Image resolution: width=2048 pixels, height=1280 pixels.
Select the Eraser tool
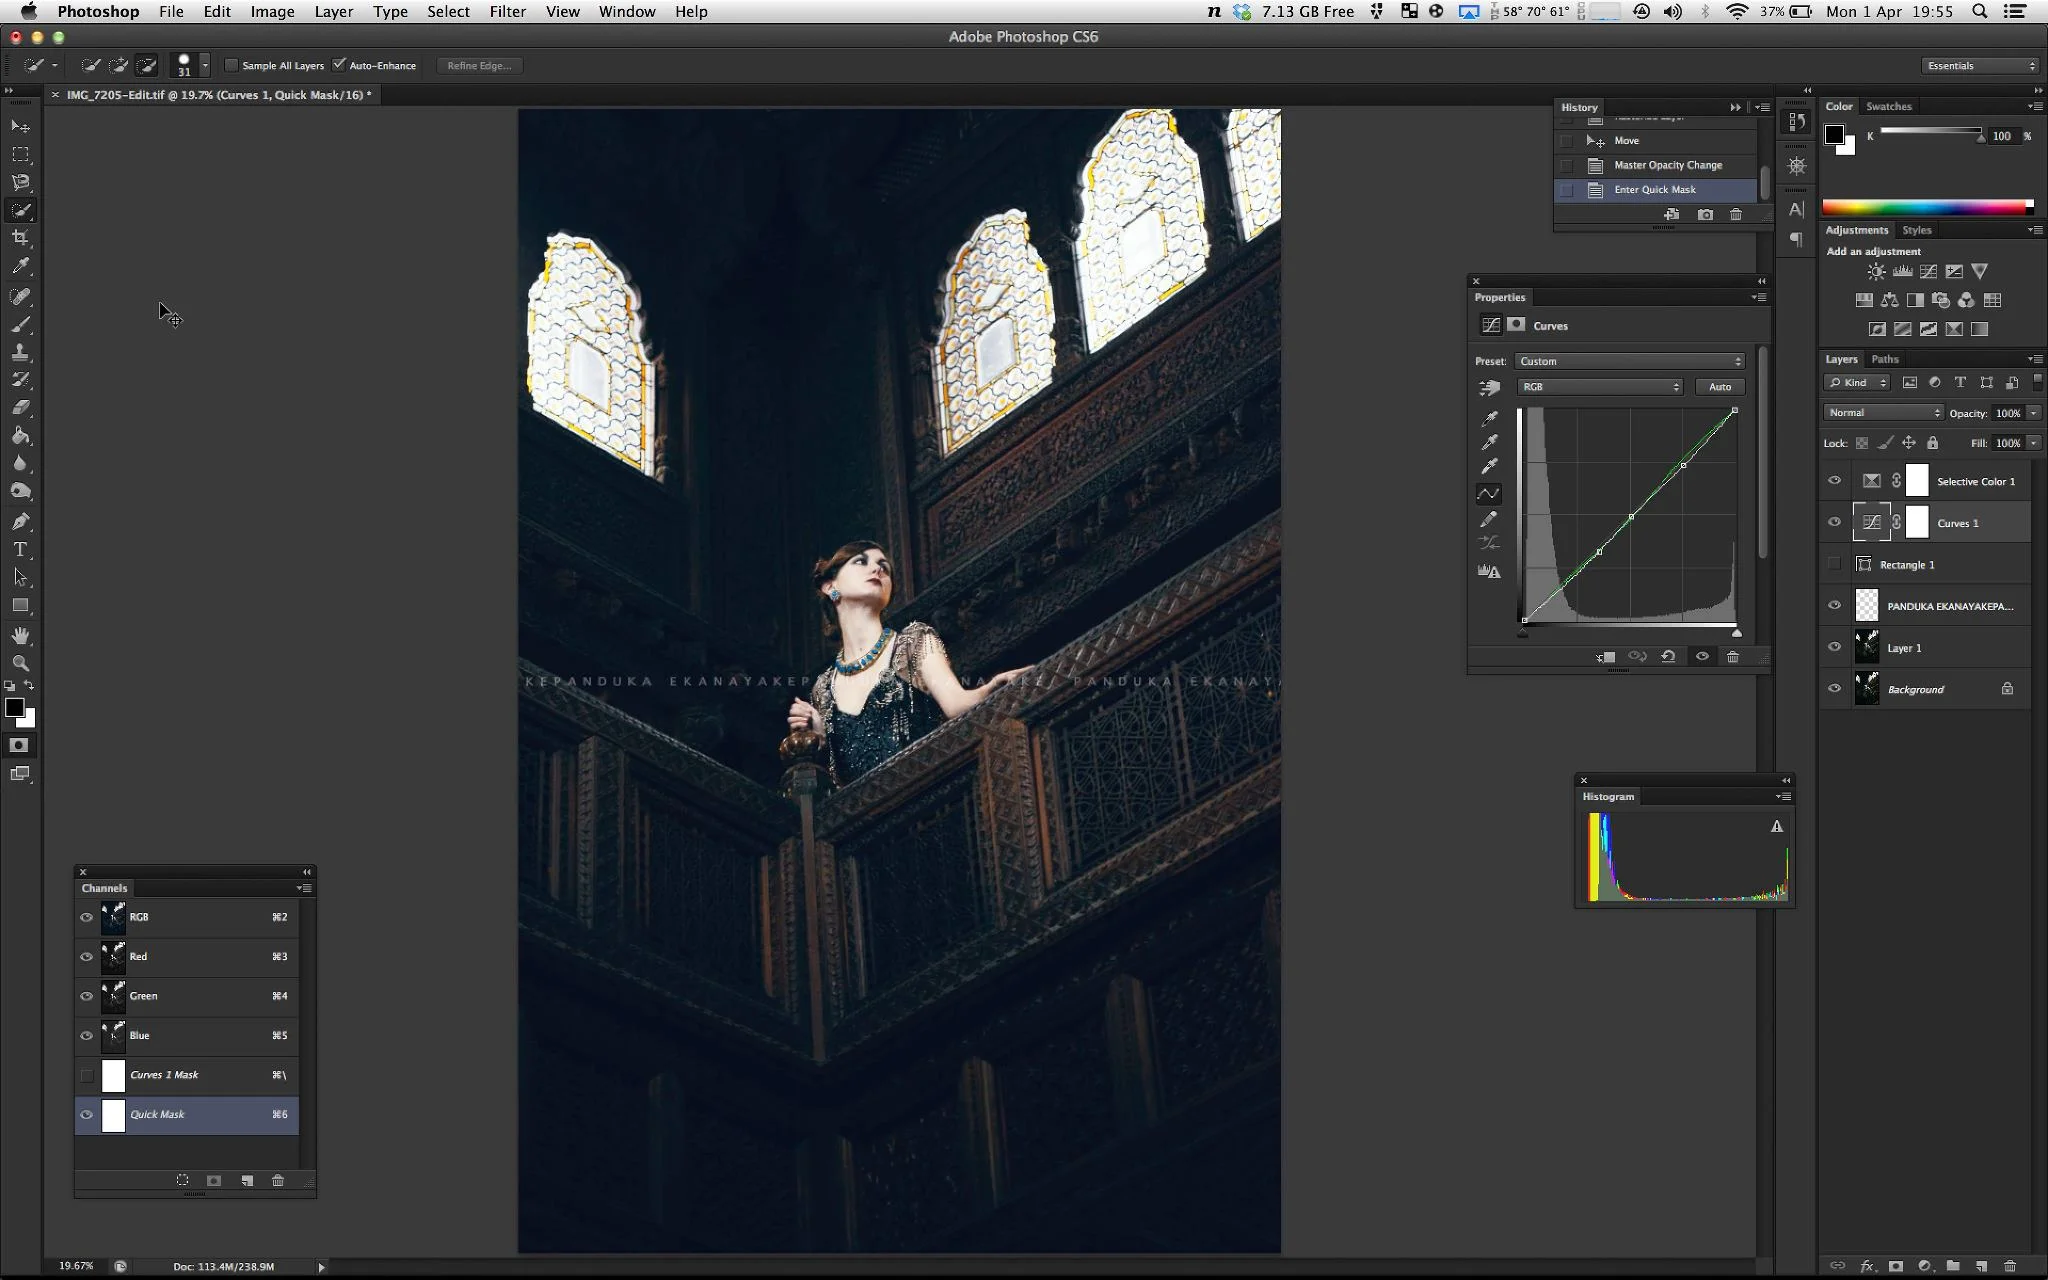click(20, 407)
